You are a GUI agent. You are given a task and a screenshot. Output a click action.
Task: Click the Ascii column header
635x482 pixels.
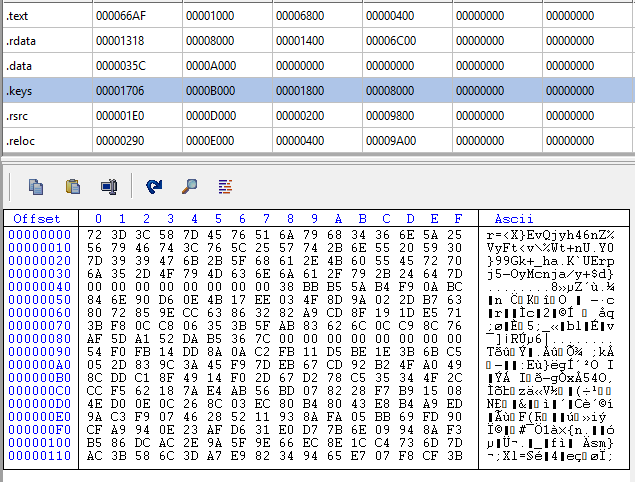click(x=514, y=219)
